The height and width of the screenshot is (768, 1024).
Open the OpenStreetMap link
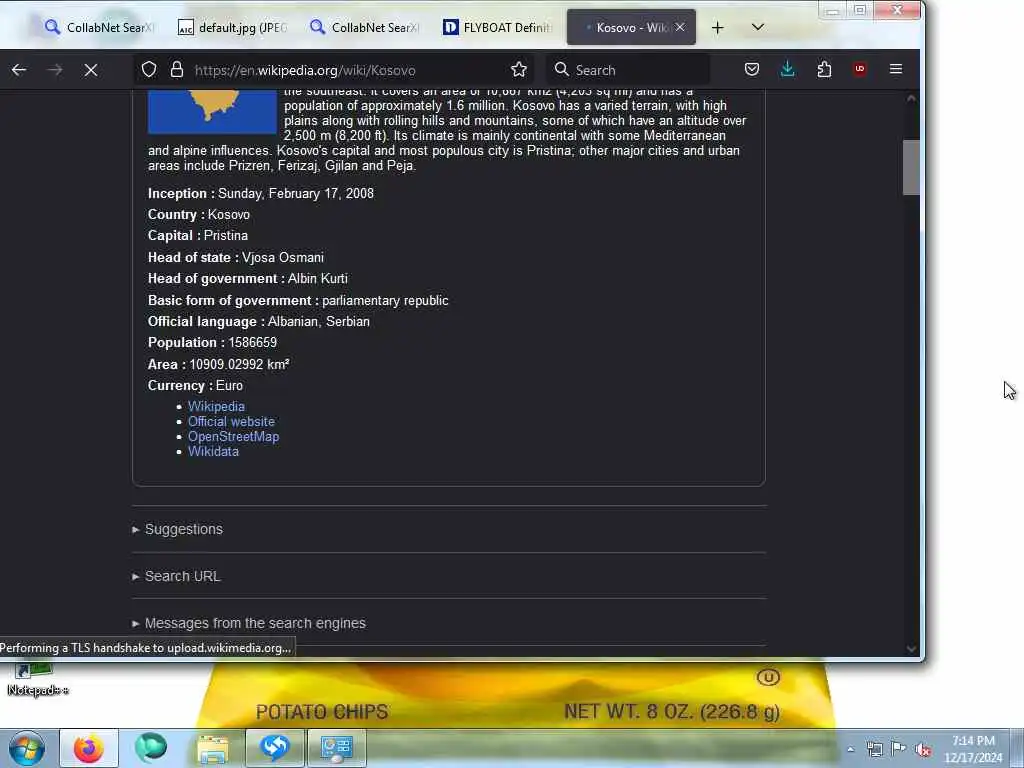(233, 436)
